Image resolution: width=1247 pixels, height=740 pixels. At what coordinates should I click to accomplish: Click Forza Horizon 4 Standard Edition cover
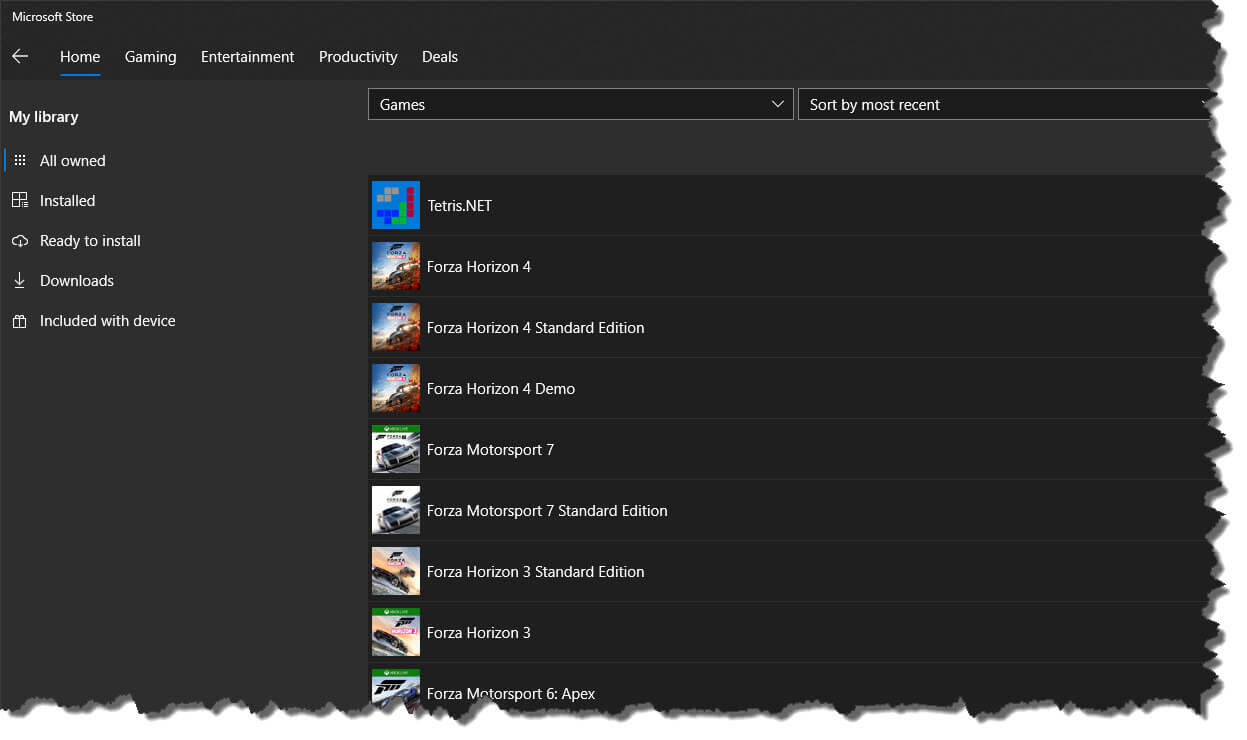coord(396,327)
